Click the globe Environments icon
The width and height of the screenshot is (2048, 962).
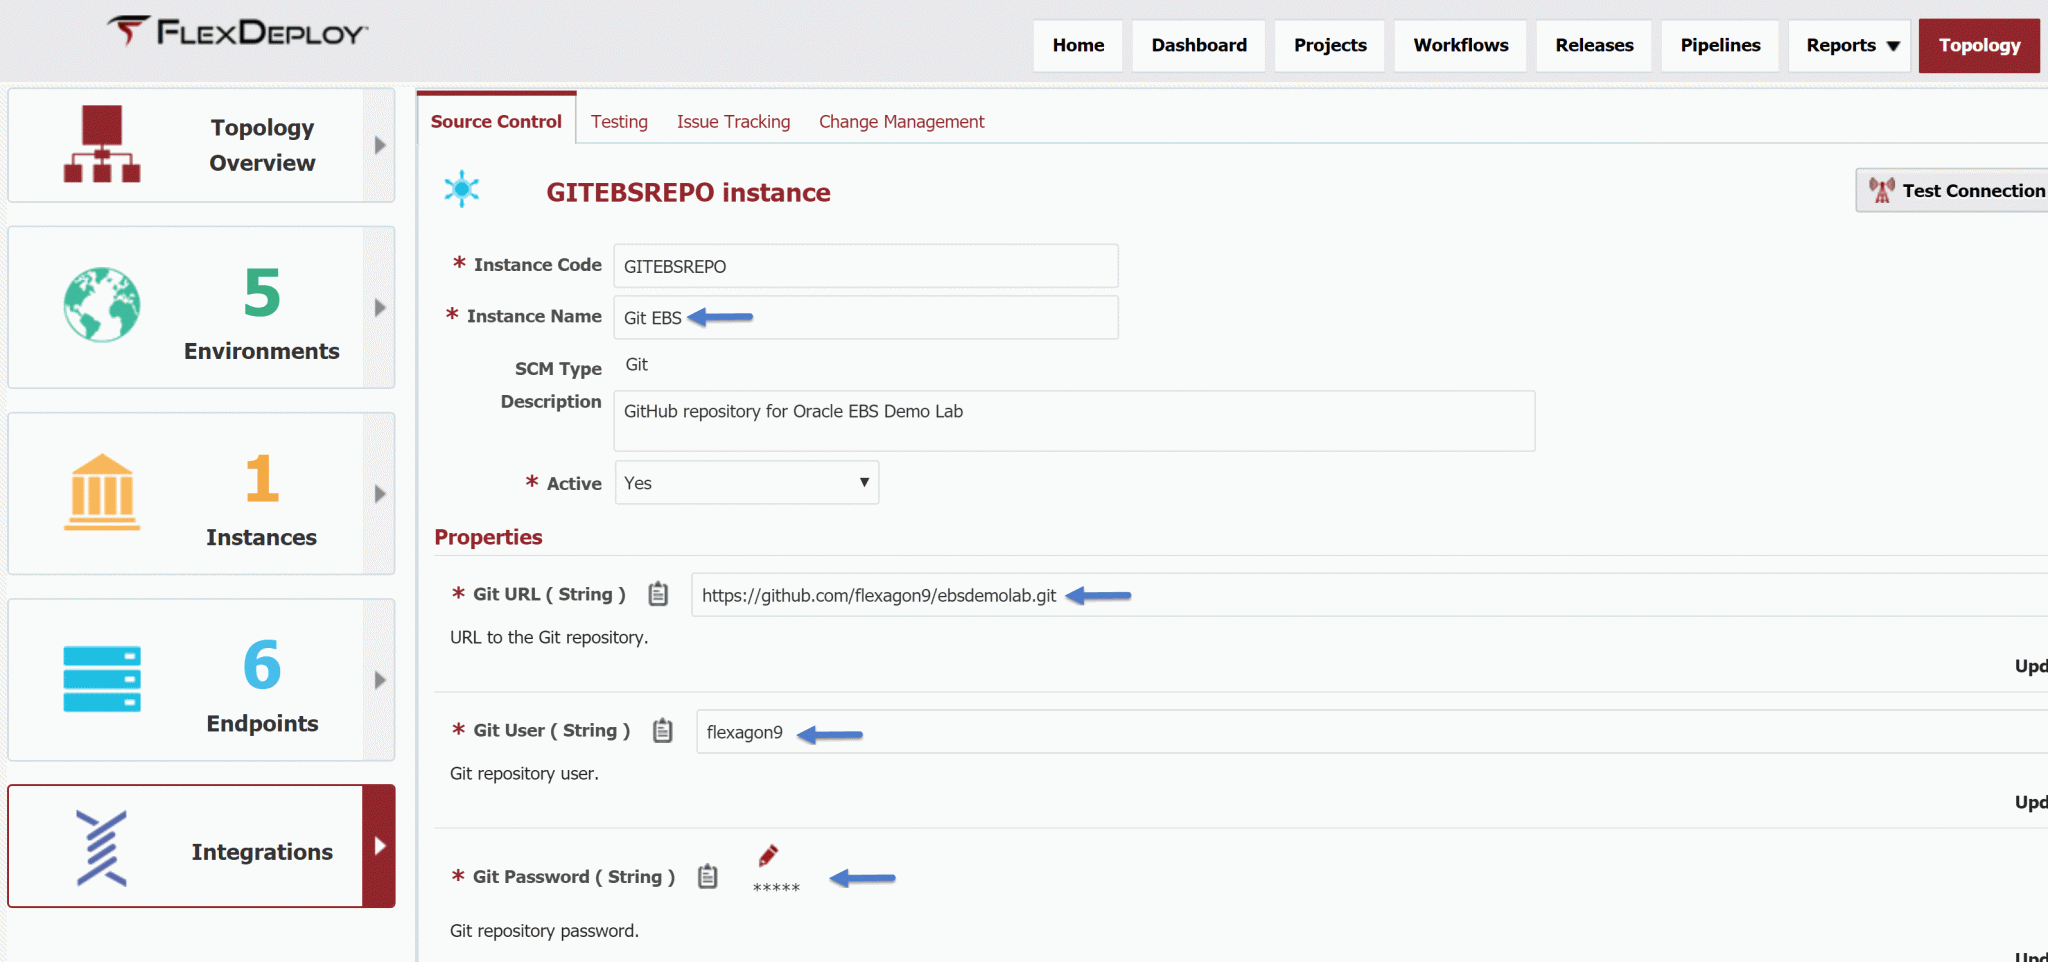(102, 305)
